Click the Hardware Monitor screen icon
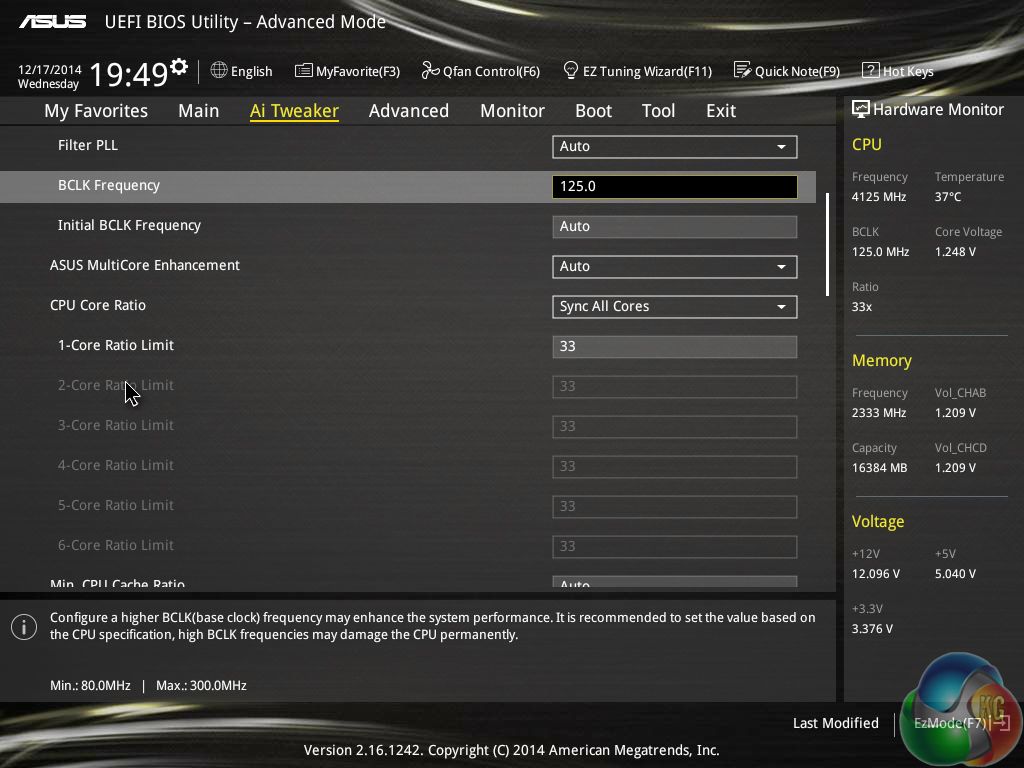1024x768 pixels. click(861, 109)
